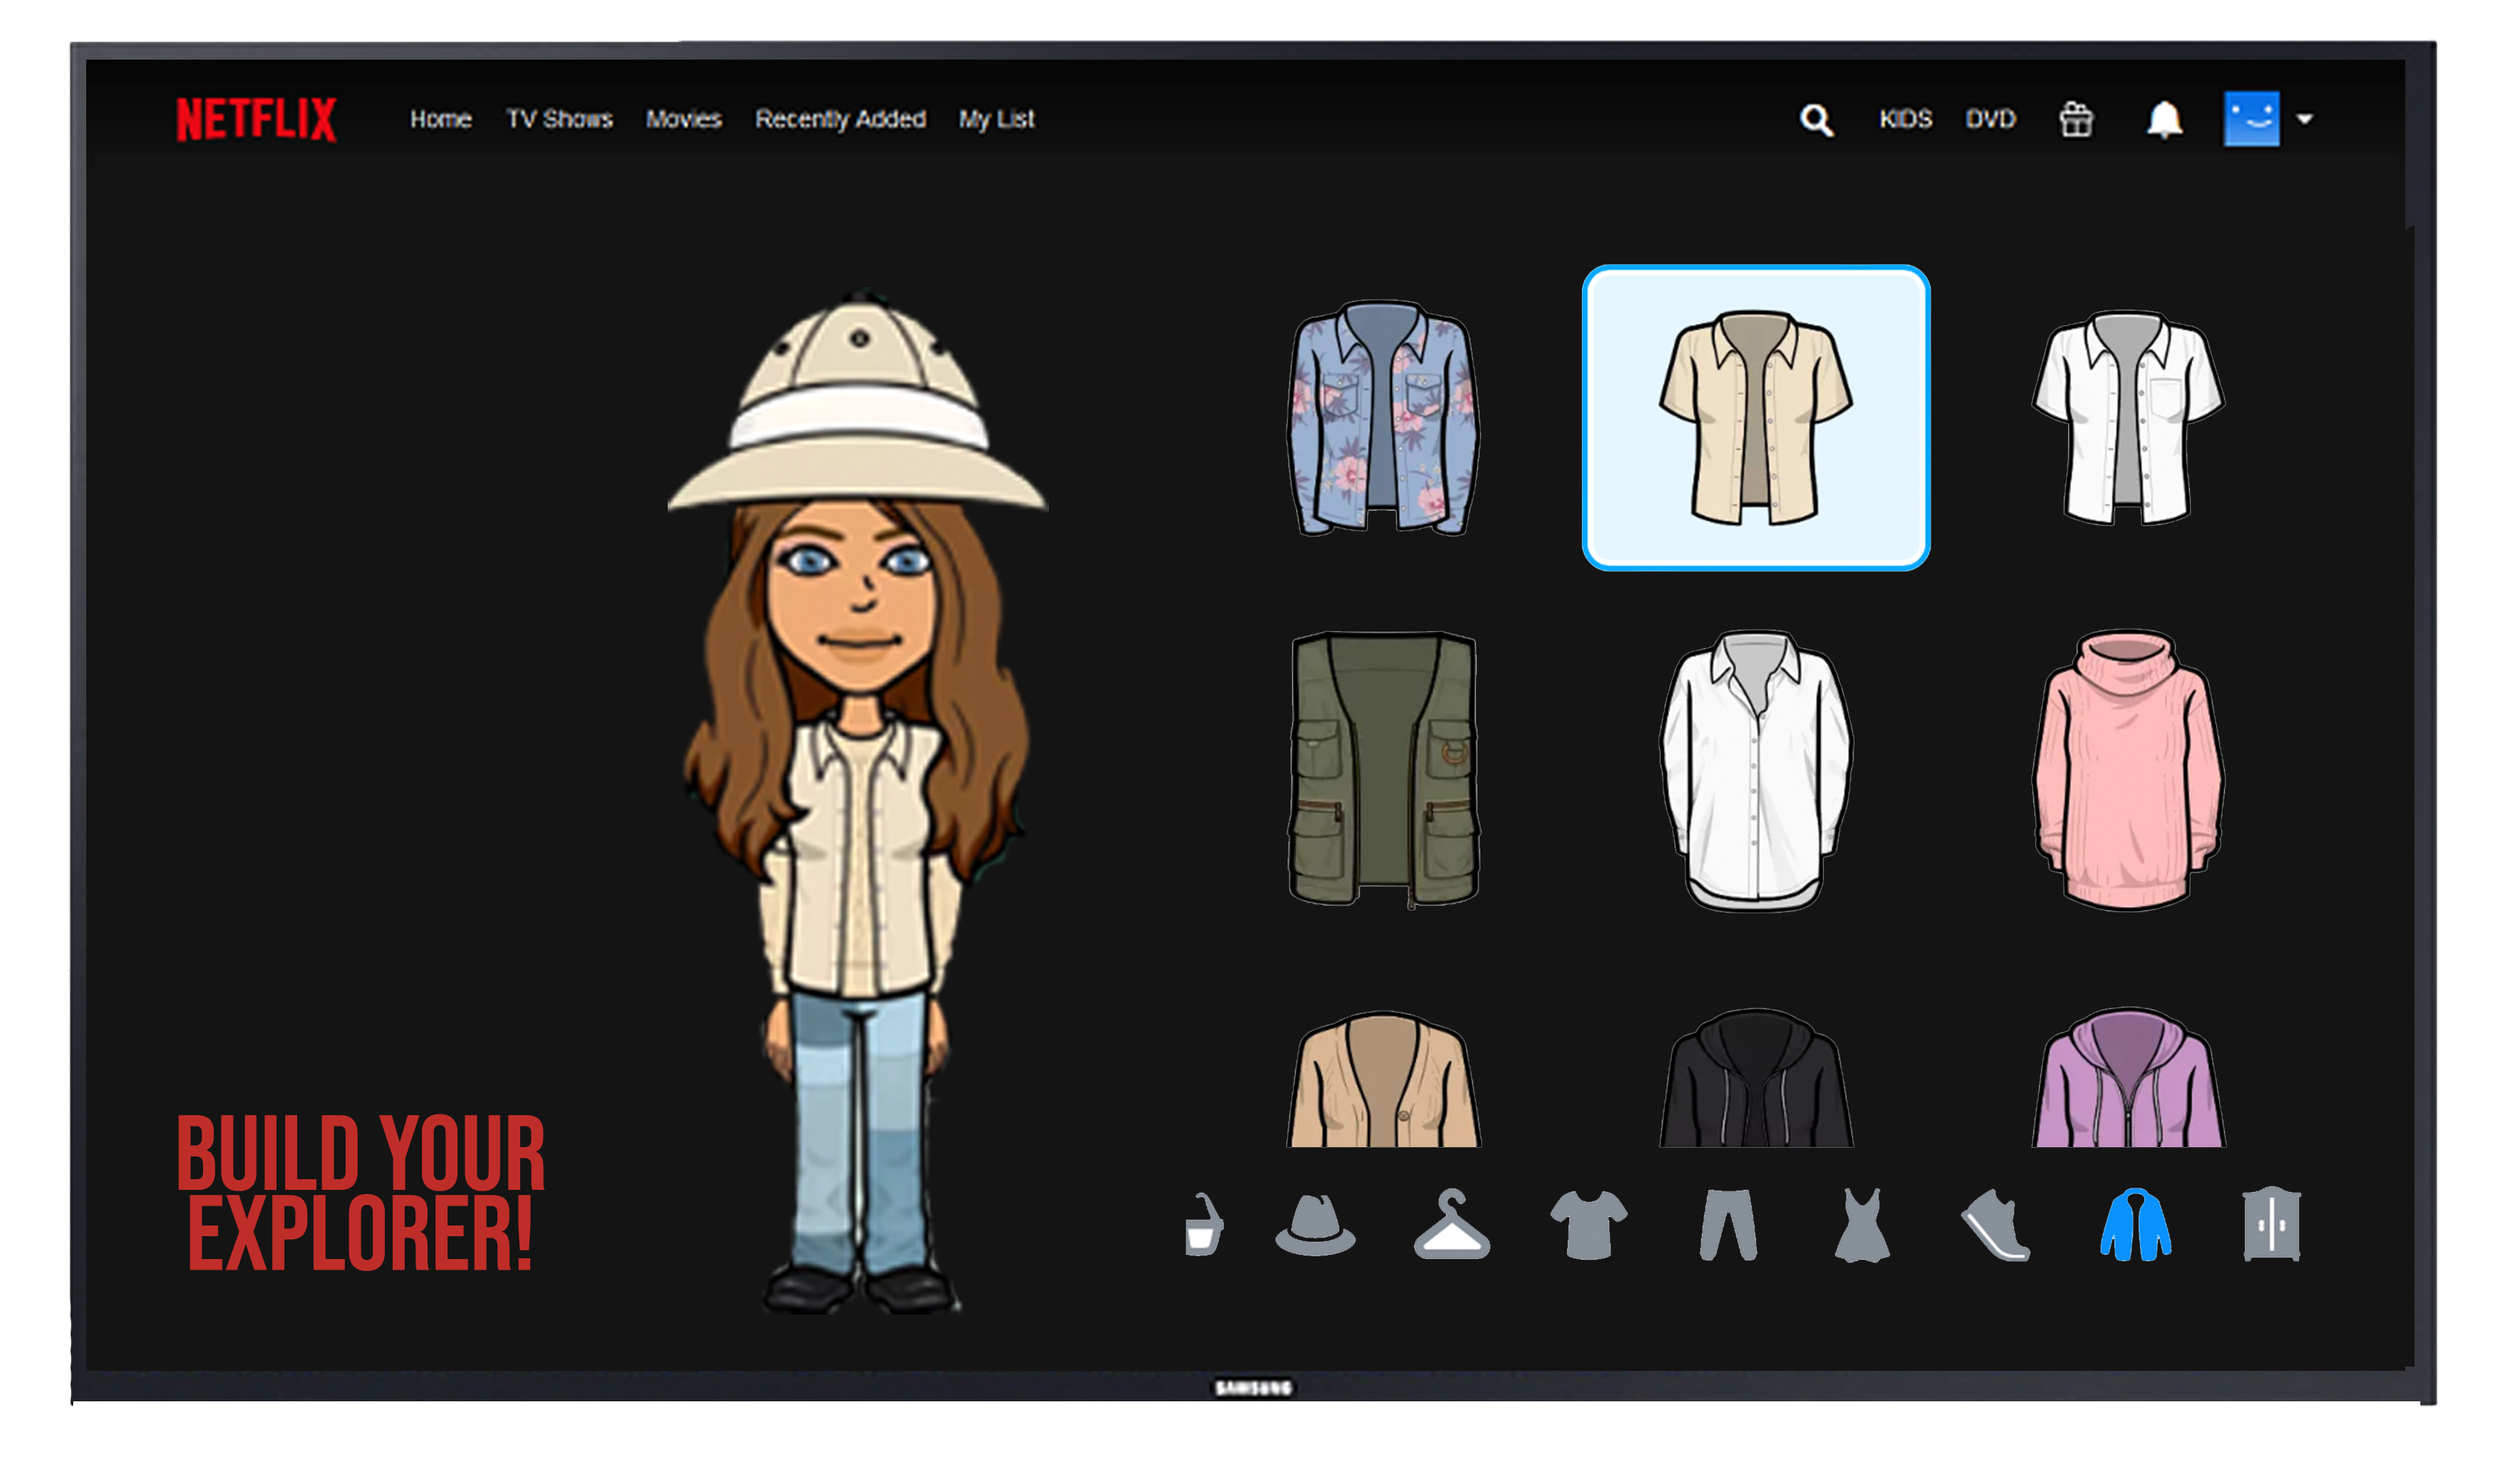Select the t-shirt category icon
This screenshot has width=2500, height=1469.
[1588, 1225]
